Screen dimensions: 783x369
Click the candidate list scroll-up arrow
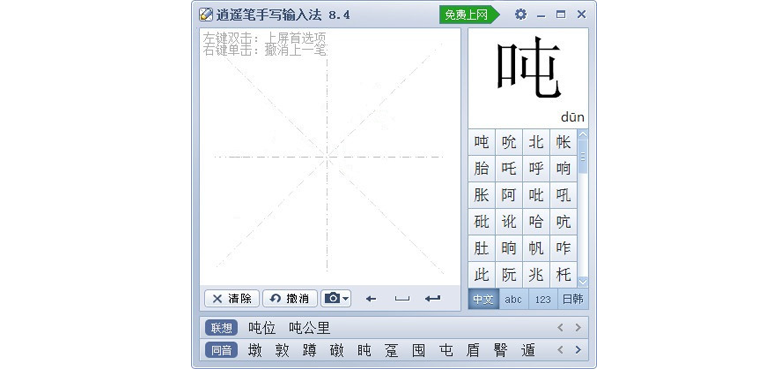click(583, 134)
